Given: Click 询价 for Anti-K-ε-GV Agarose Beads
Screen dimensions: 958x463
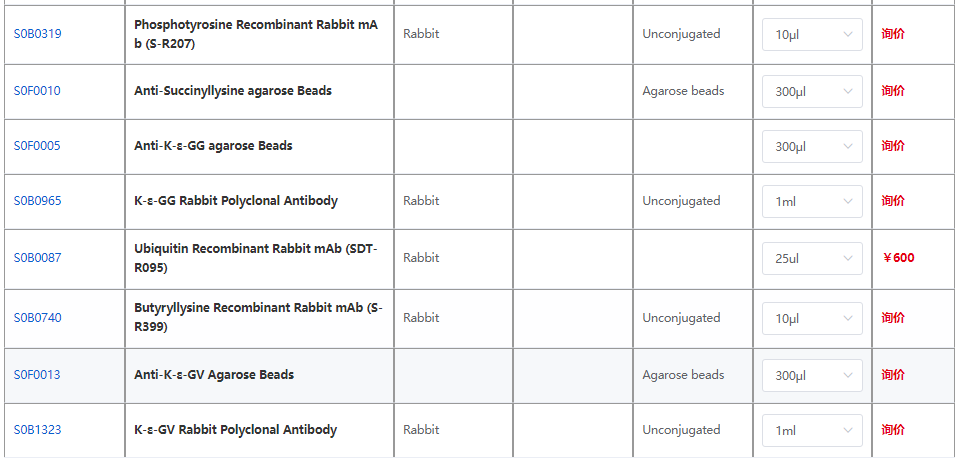Looking at the screenshot, I should 893,375.
